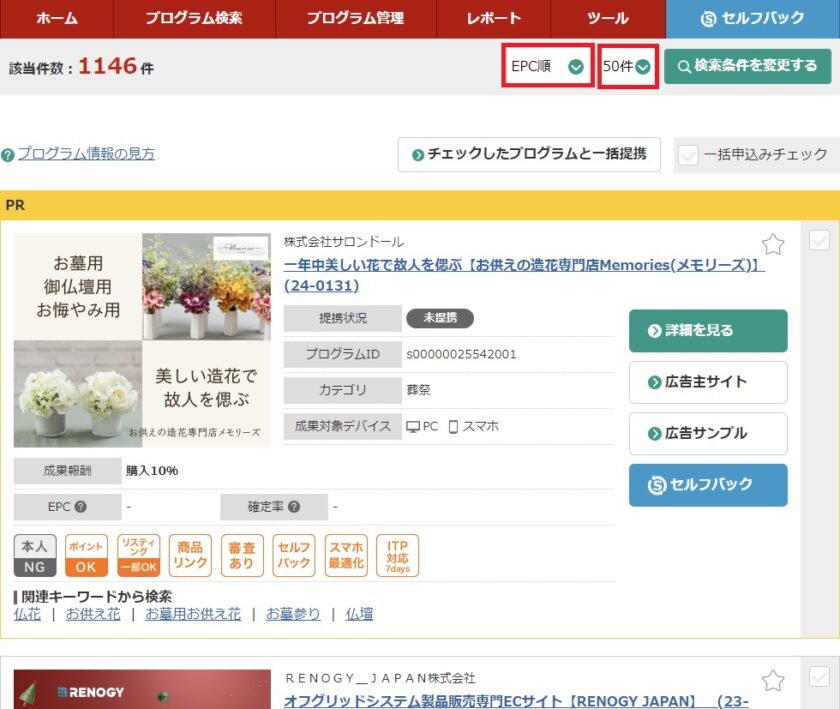Toggle the 一括申込みチェック checkbox
Image resolution: width=840 pixels, height=709 pixels.
point(688,155)
